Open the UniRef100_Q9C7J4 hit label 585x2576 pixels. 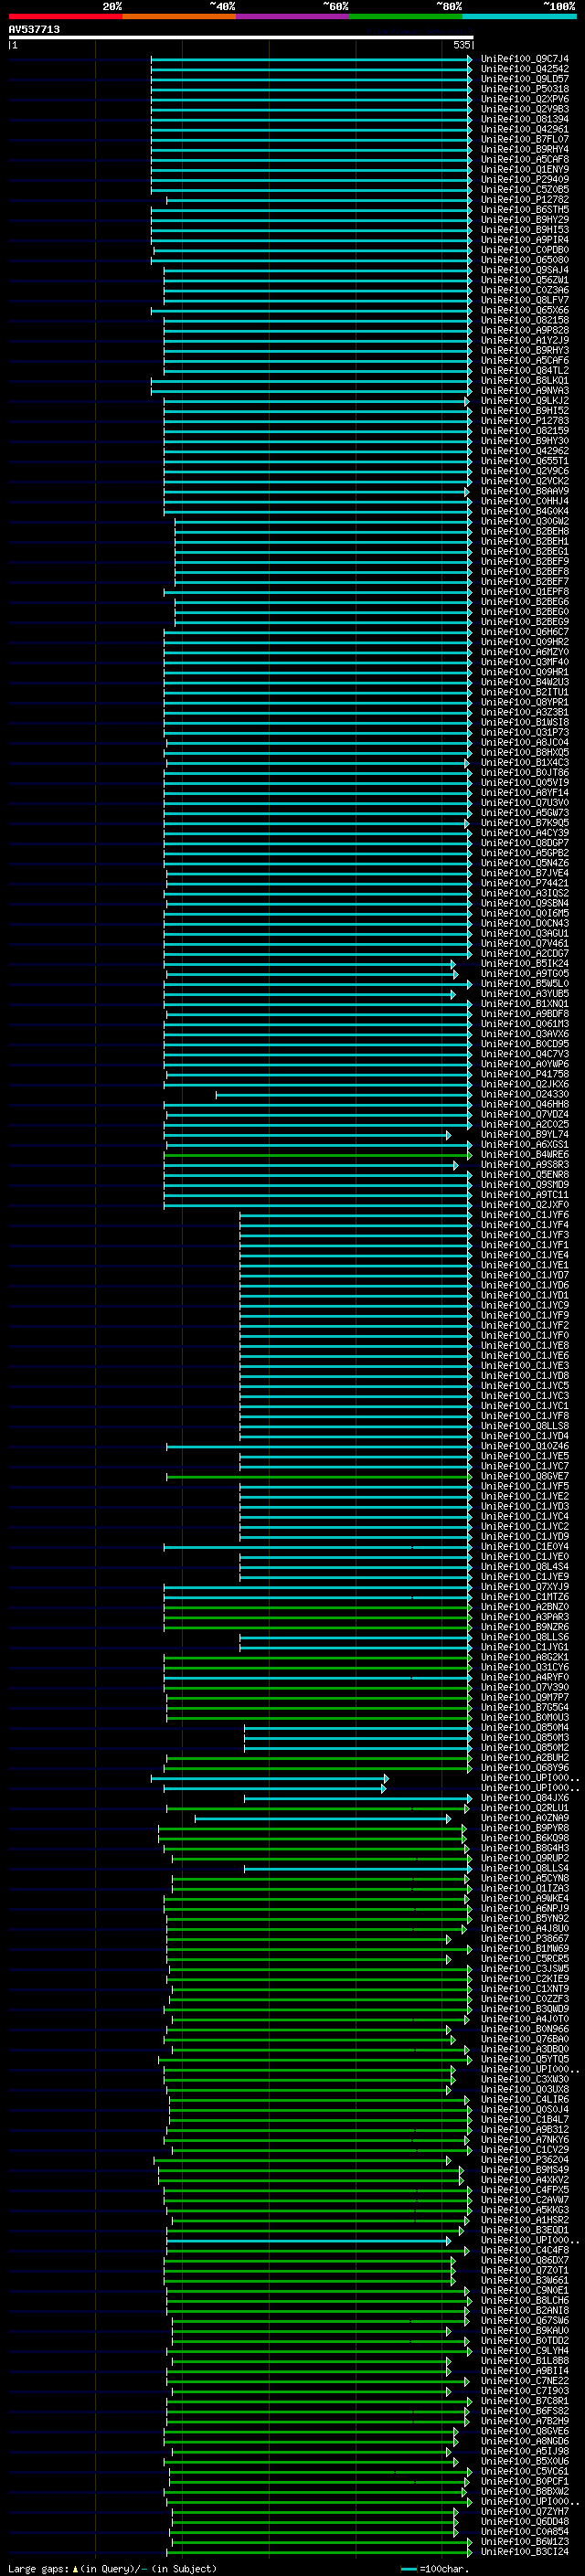(524, 59)
